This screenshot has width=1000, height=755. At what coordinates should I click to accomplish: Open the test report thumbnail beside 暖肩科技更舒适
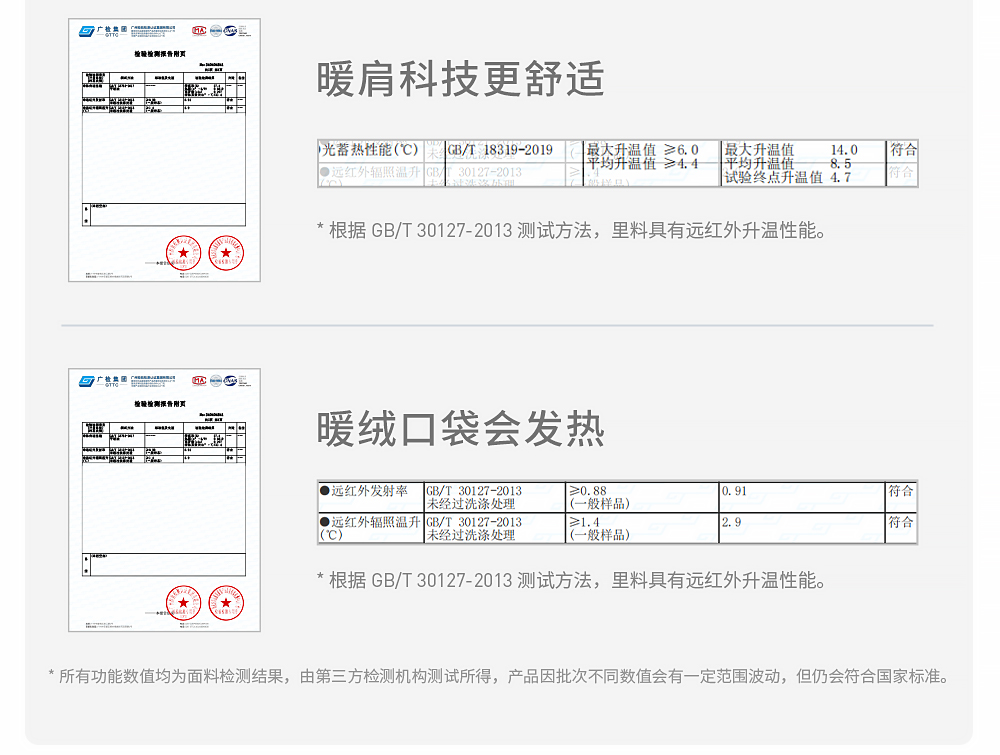pos(165,150)
